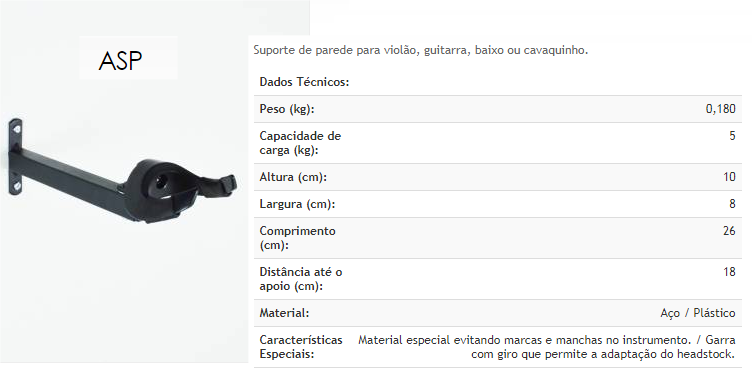This screenshot has height=370, width=752.
Task: Select the 0,180 weight value
Action: (720, 109)
